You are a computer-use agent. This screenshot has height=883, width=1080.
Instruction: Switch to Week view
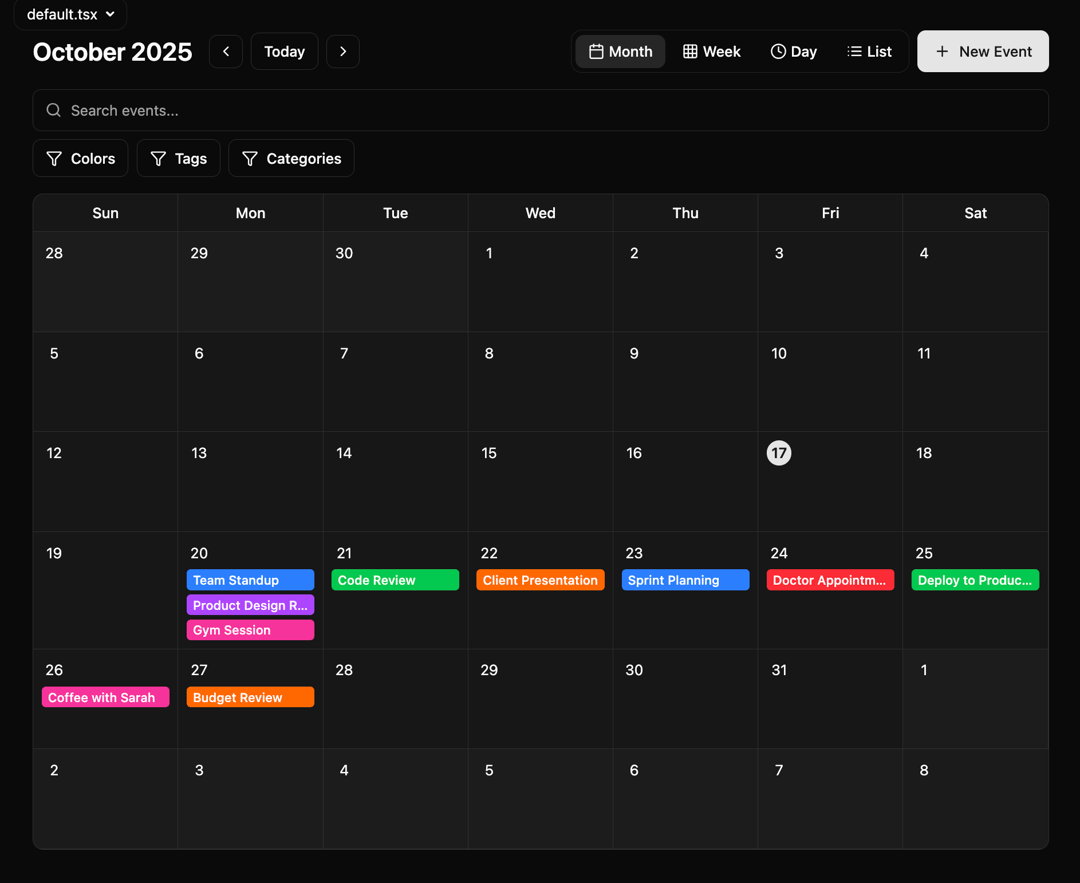click(x=712, y=52)
